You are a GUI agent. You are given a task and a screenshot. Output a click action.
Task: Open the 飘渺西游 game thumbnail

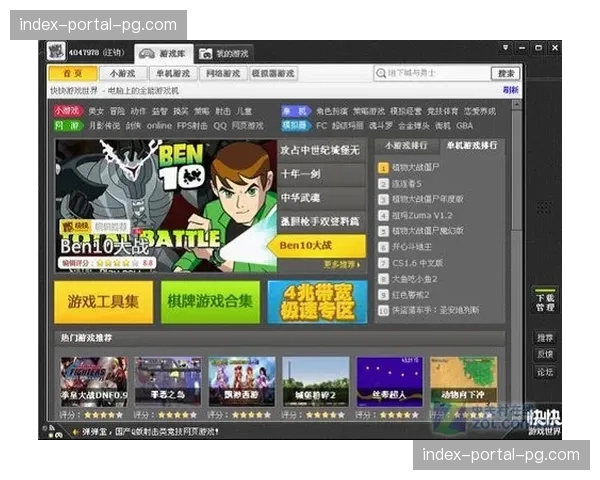pos(241,382)
